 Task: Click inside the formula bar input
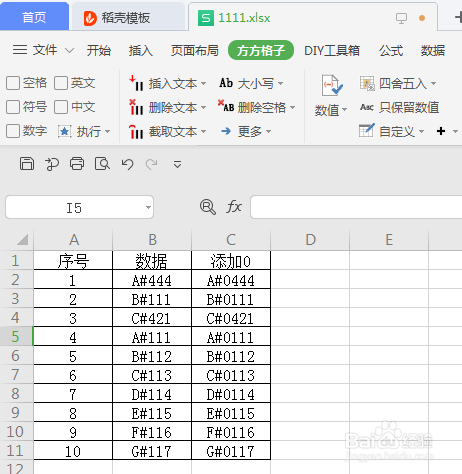[356, 207]
